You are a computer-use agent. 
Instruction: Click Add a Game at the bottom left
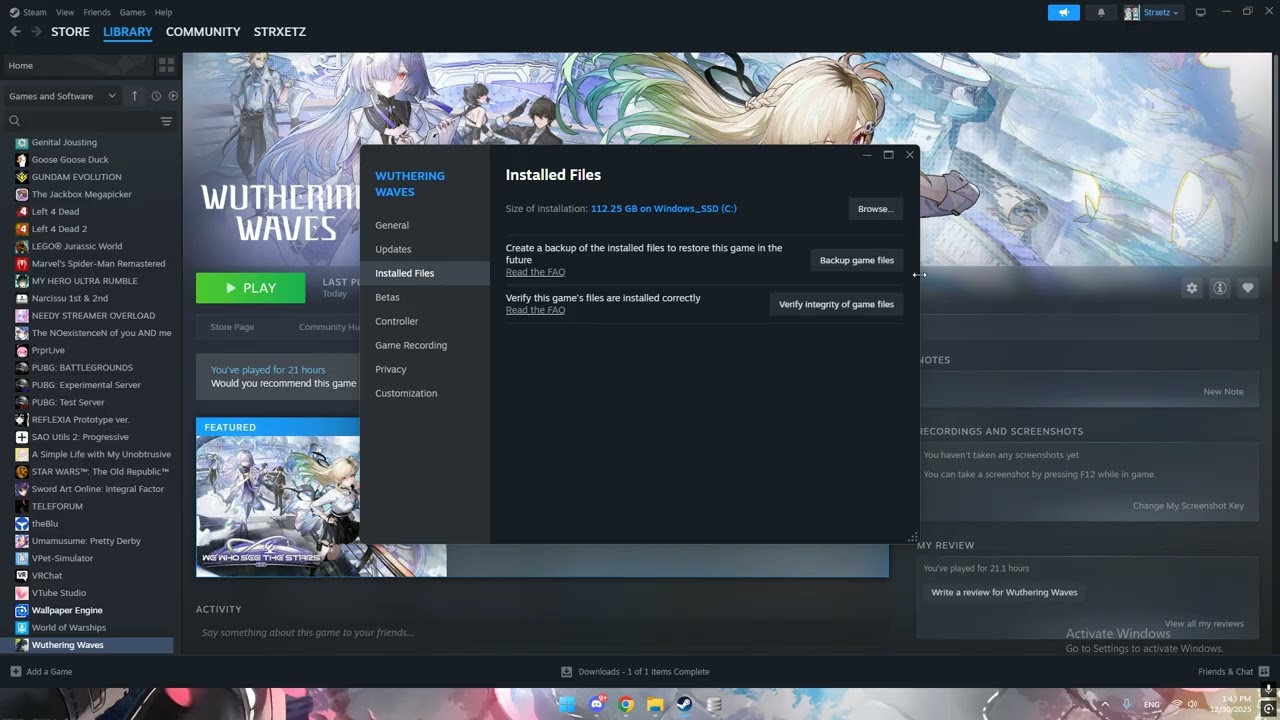(x=41, y=672)
